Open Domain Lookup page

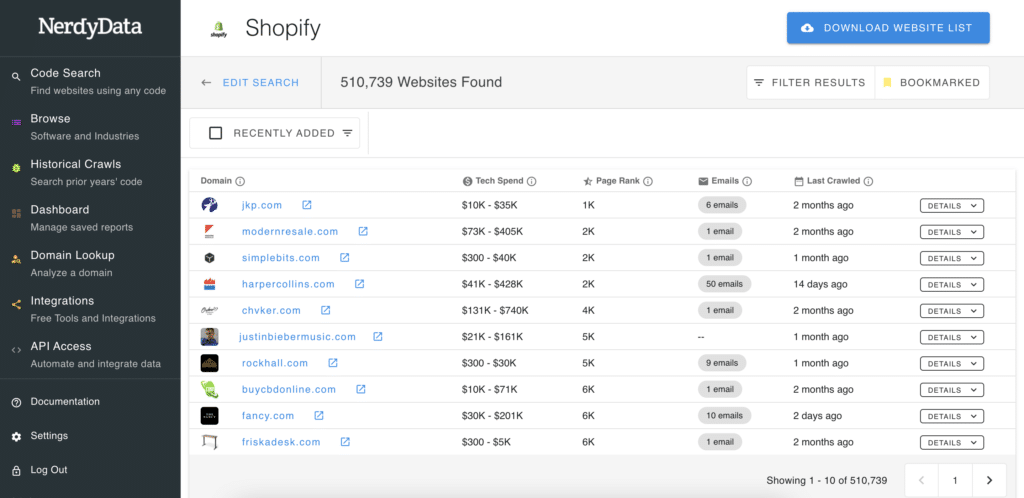click(x=90, y=264)
